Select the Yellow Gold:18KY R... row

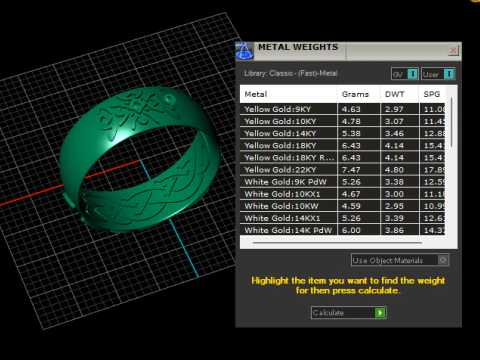[x=342, y=157]
